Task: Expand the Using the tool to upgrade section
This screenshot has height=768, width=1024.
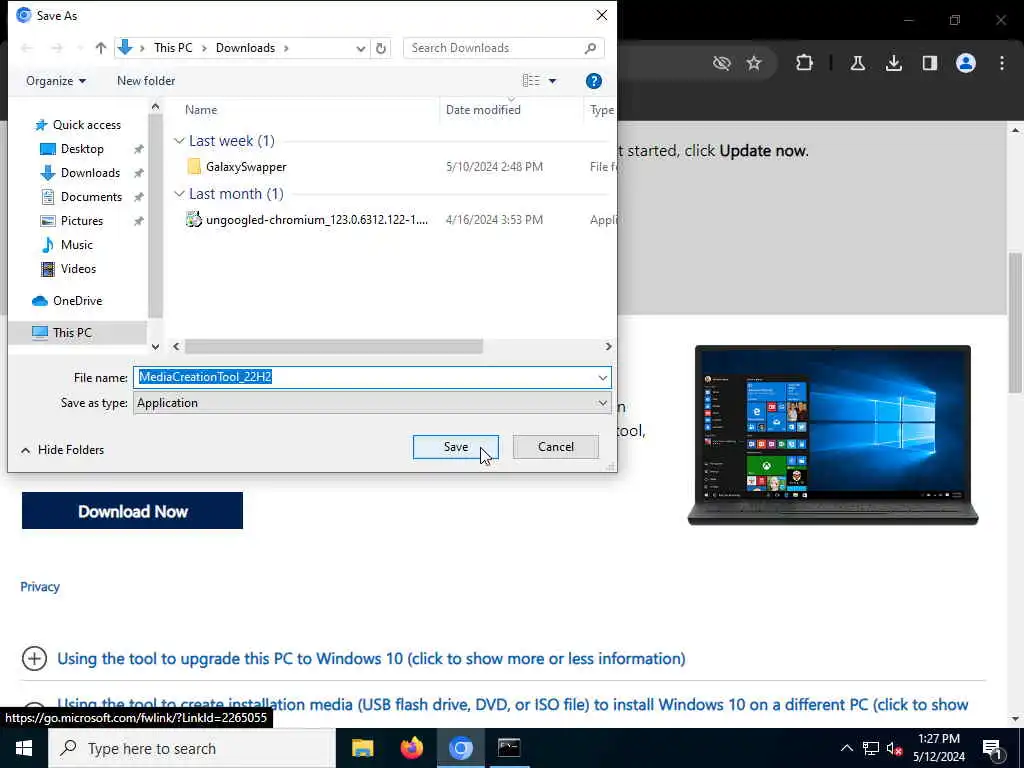Action: (x=35, y=658)
